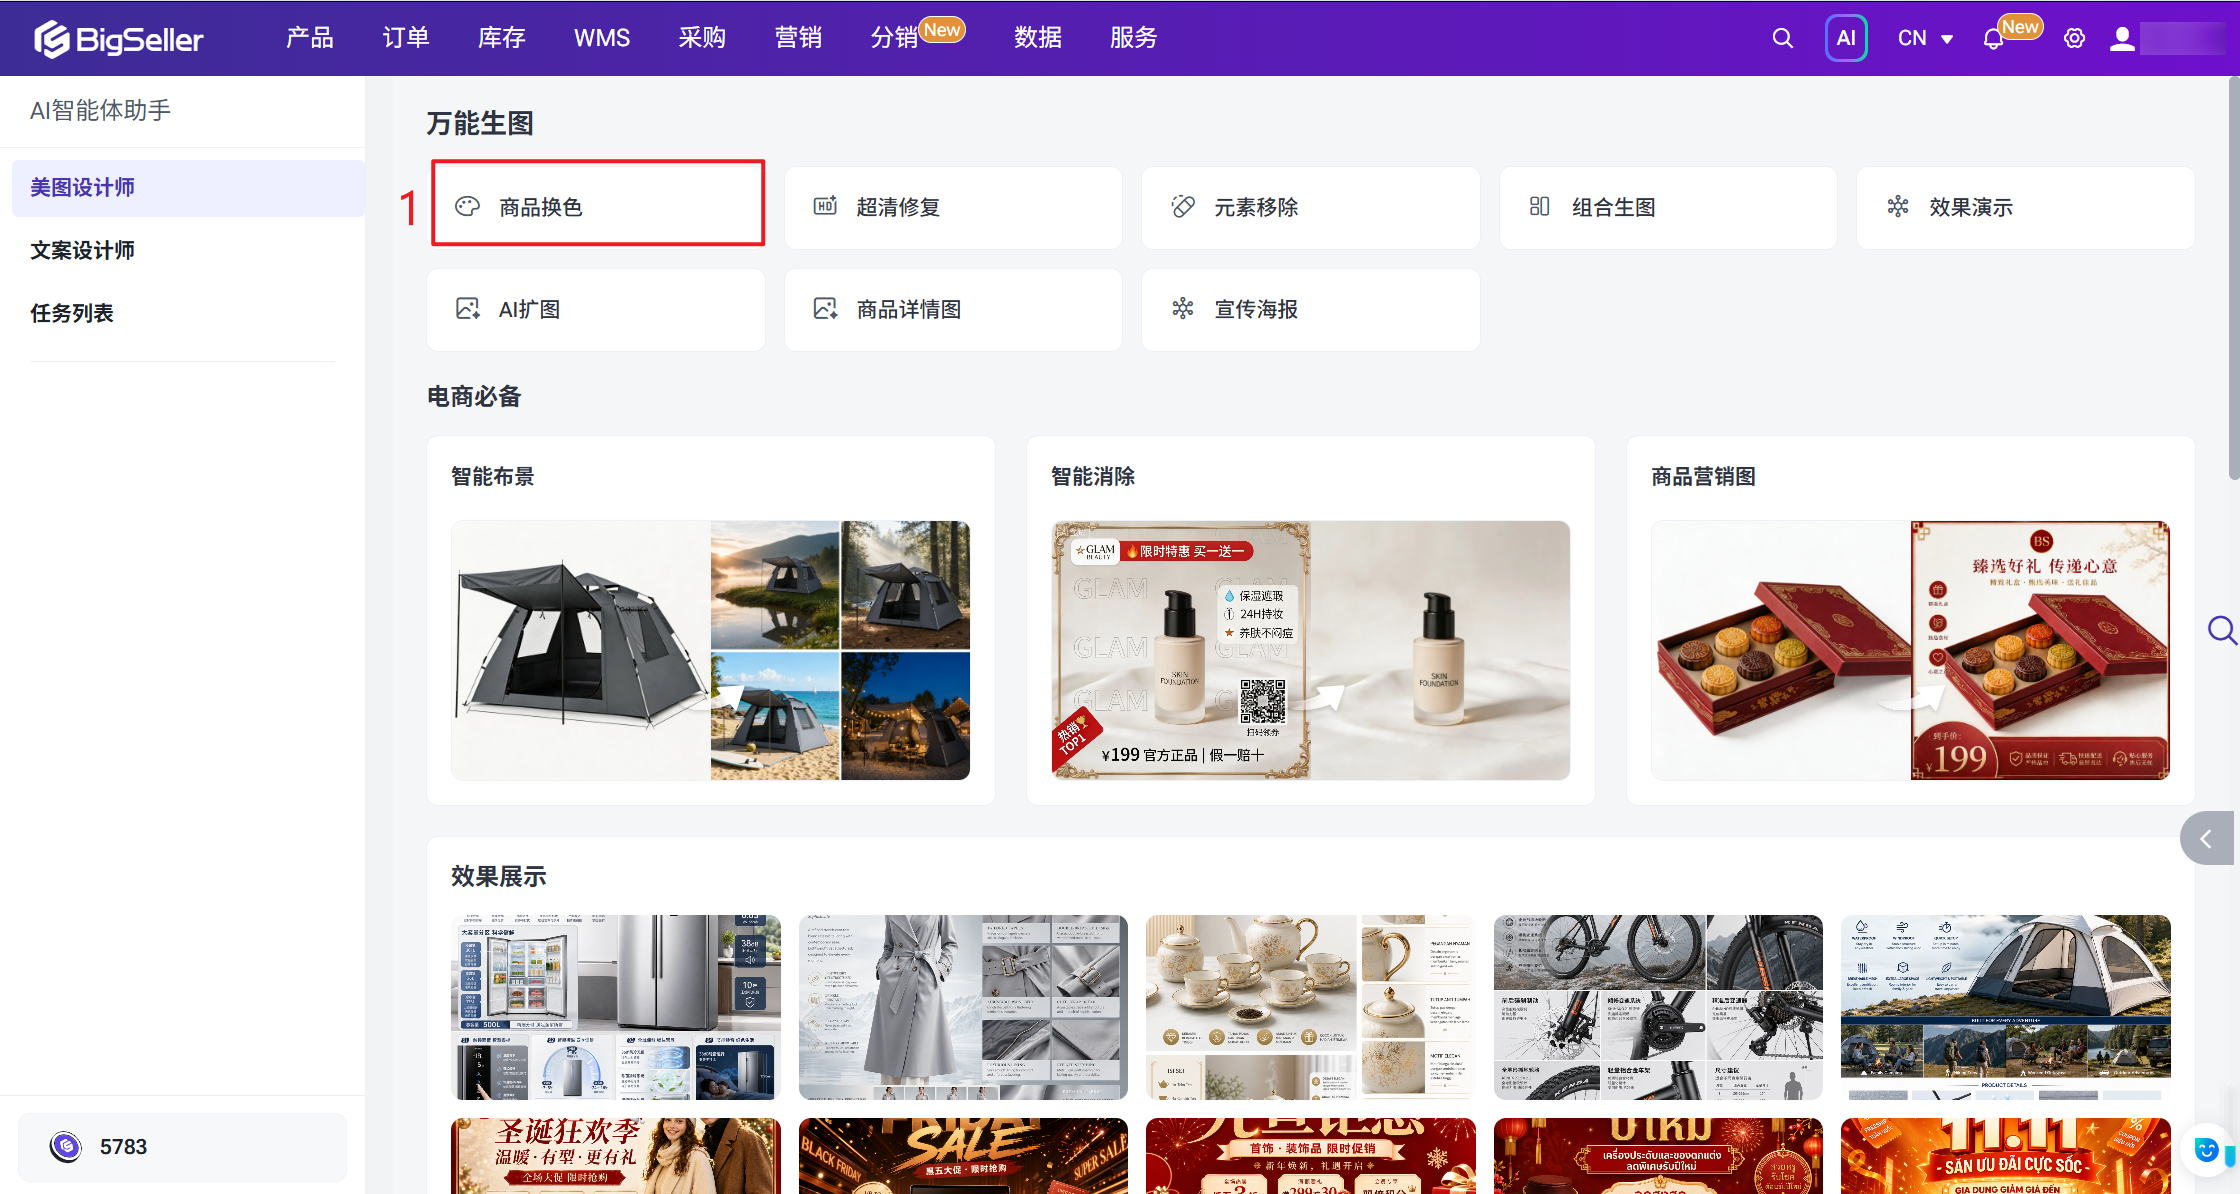Open the 智能布景 tent example thumbnail

coord(710,650)
